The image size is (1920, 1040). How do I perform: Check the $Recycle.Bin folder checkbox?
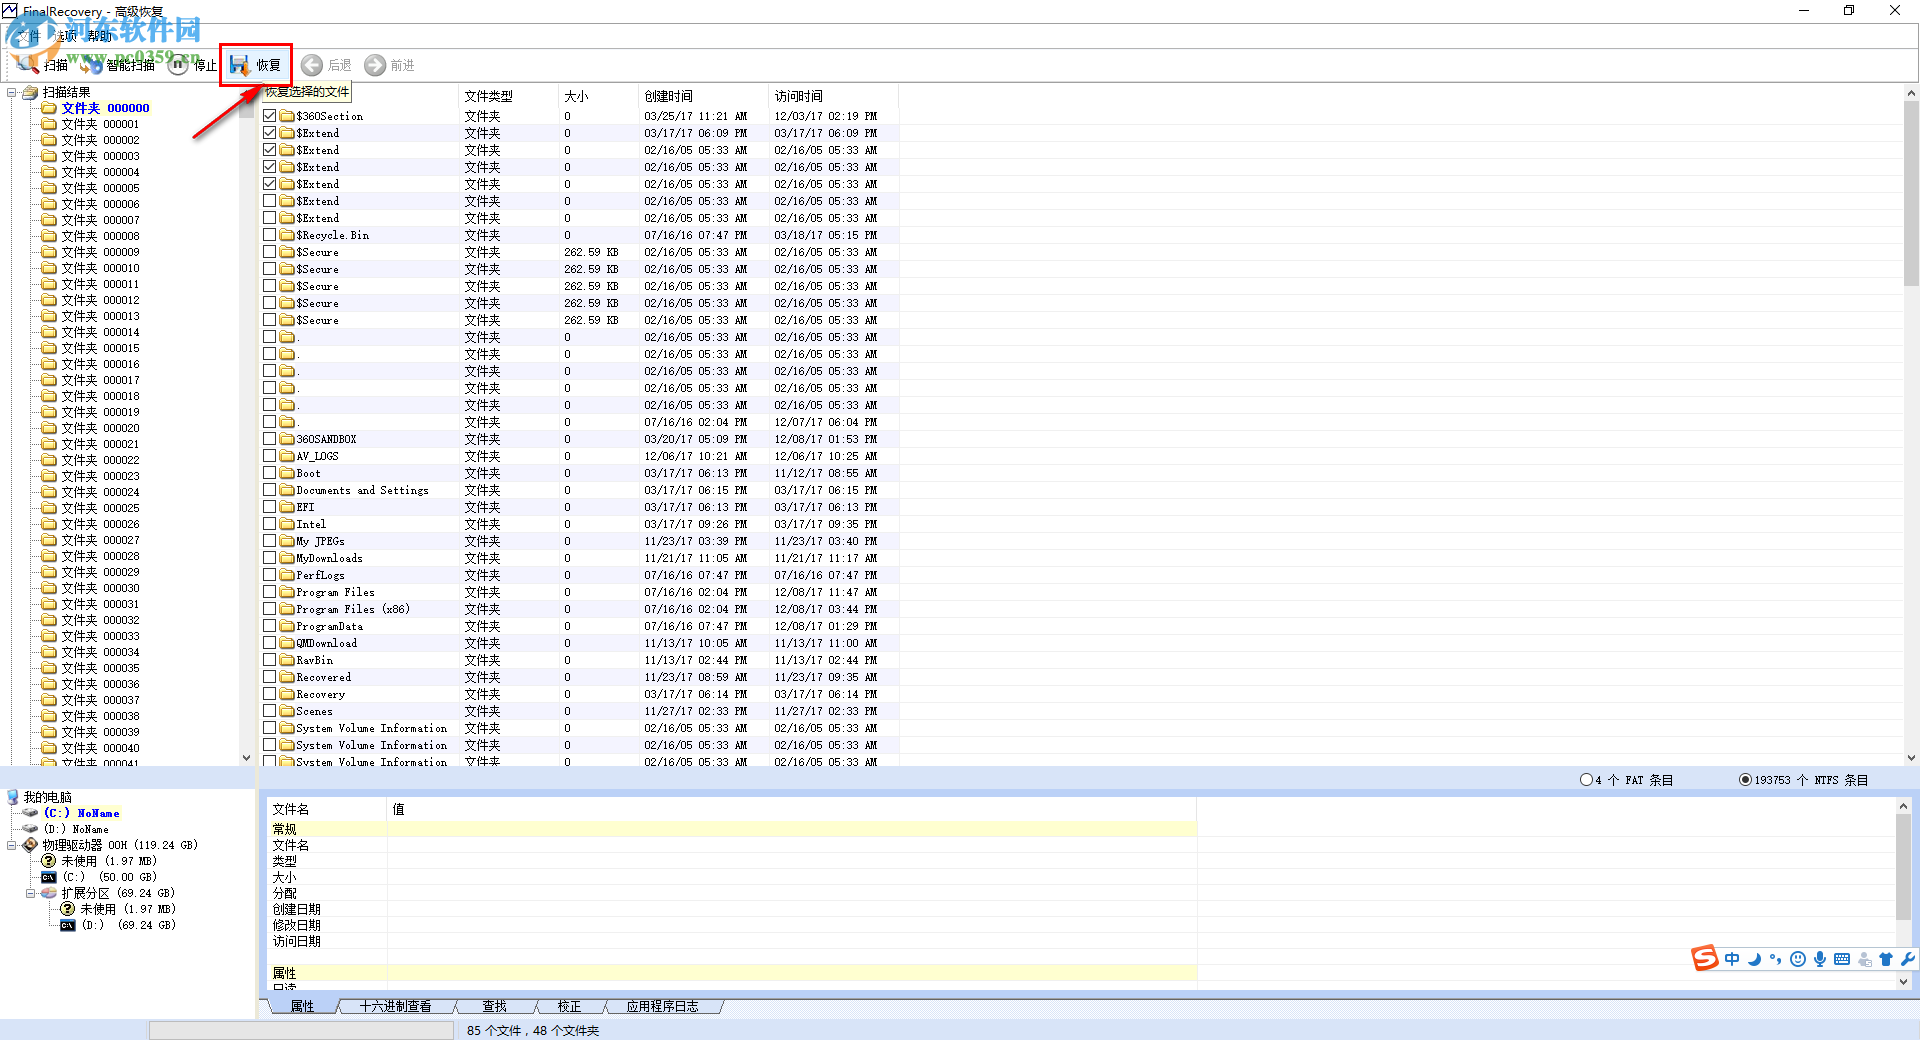coord(269,234)
